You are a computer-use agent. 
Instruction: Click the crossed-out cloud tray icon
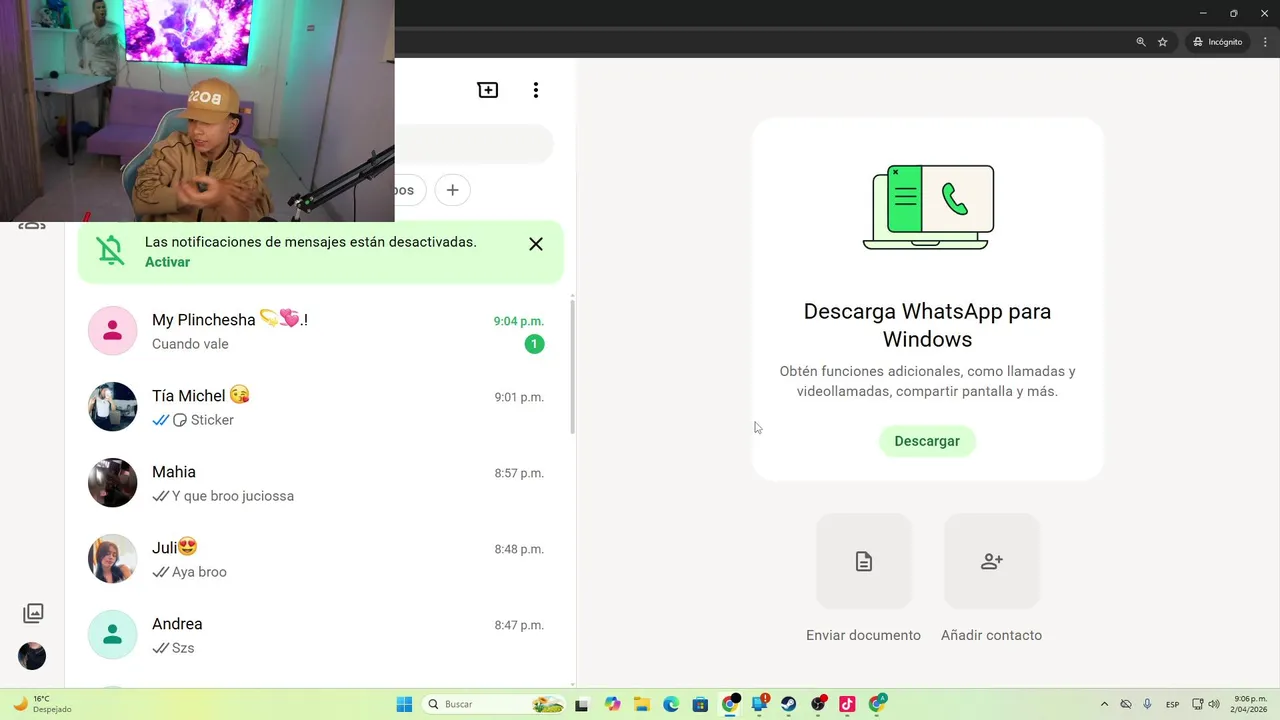[1125, 704]
